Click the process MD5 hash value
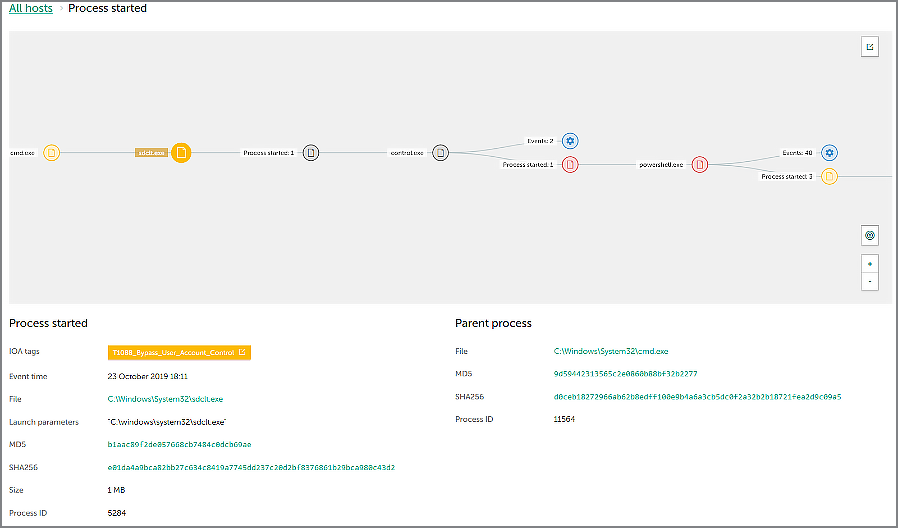898x528 pixels. [179, 444]
